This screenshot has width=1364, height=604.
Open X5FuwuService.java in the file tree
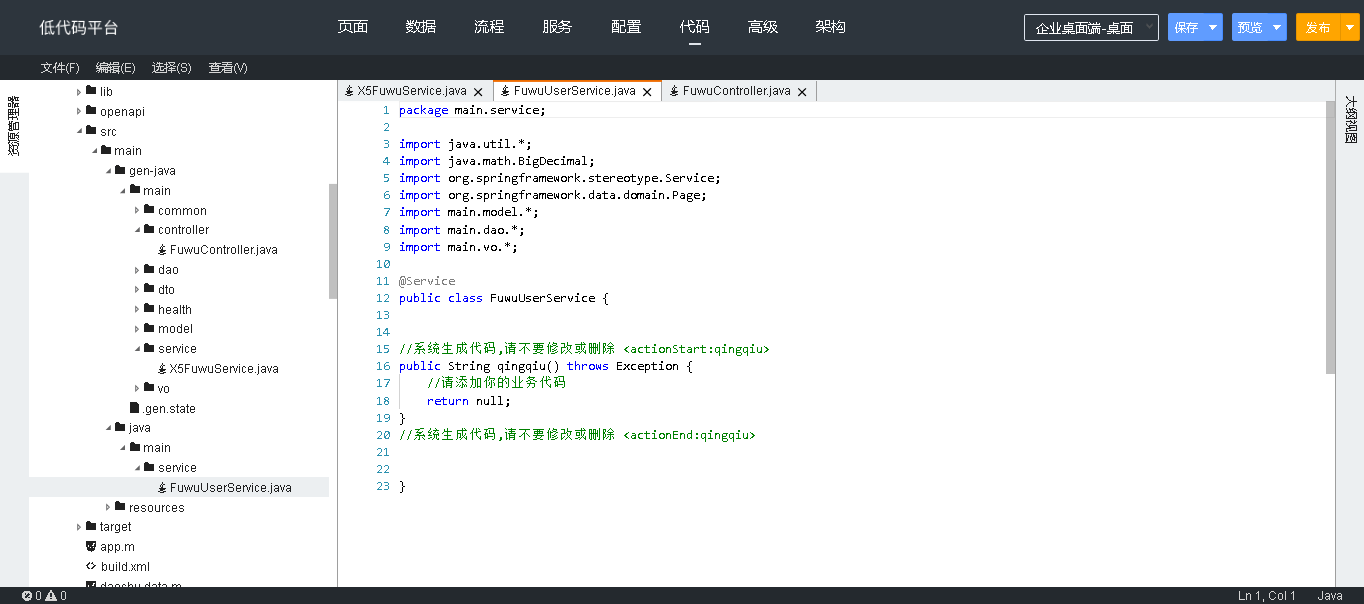(x=223, y=369)
